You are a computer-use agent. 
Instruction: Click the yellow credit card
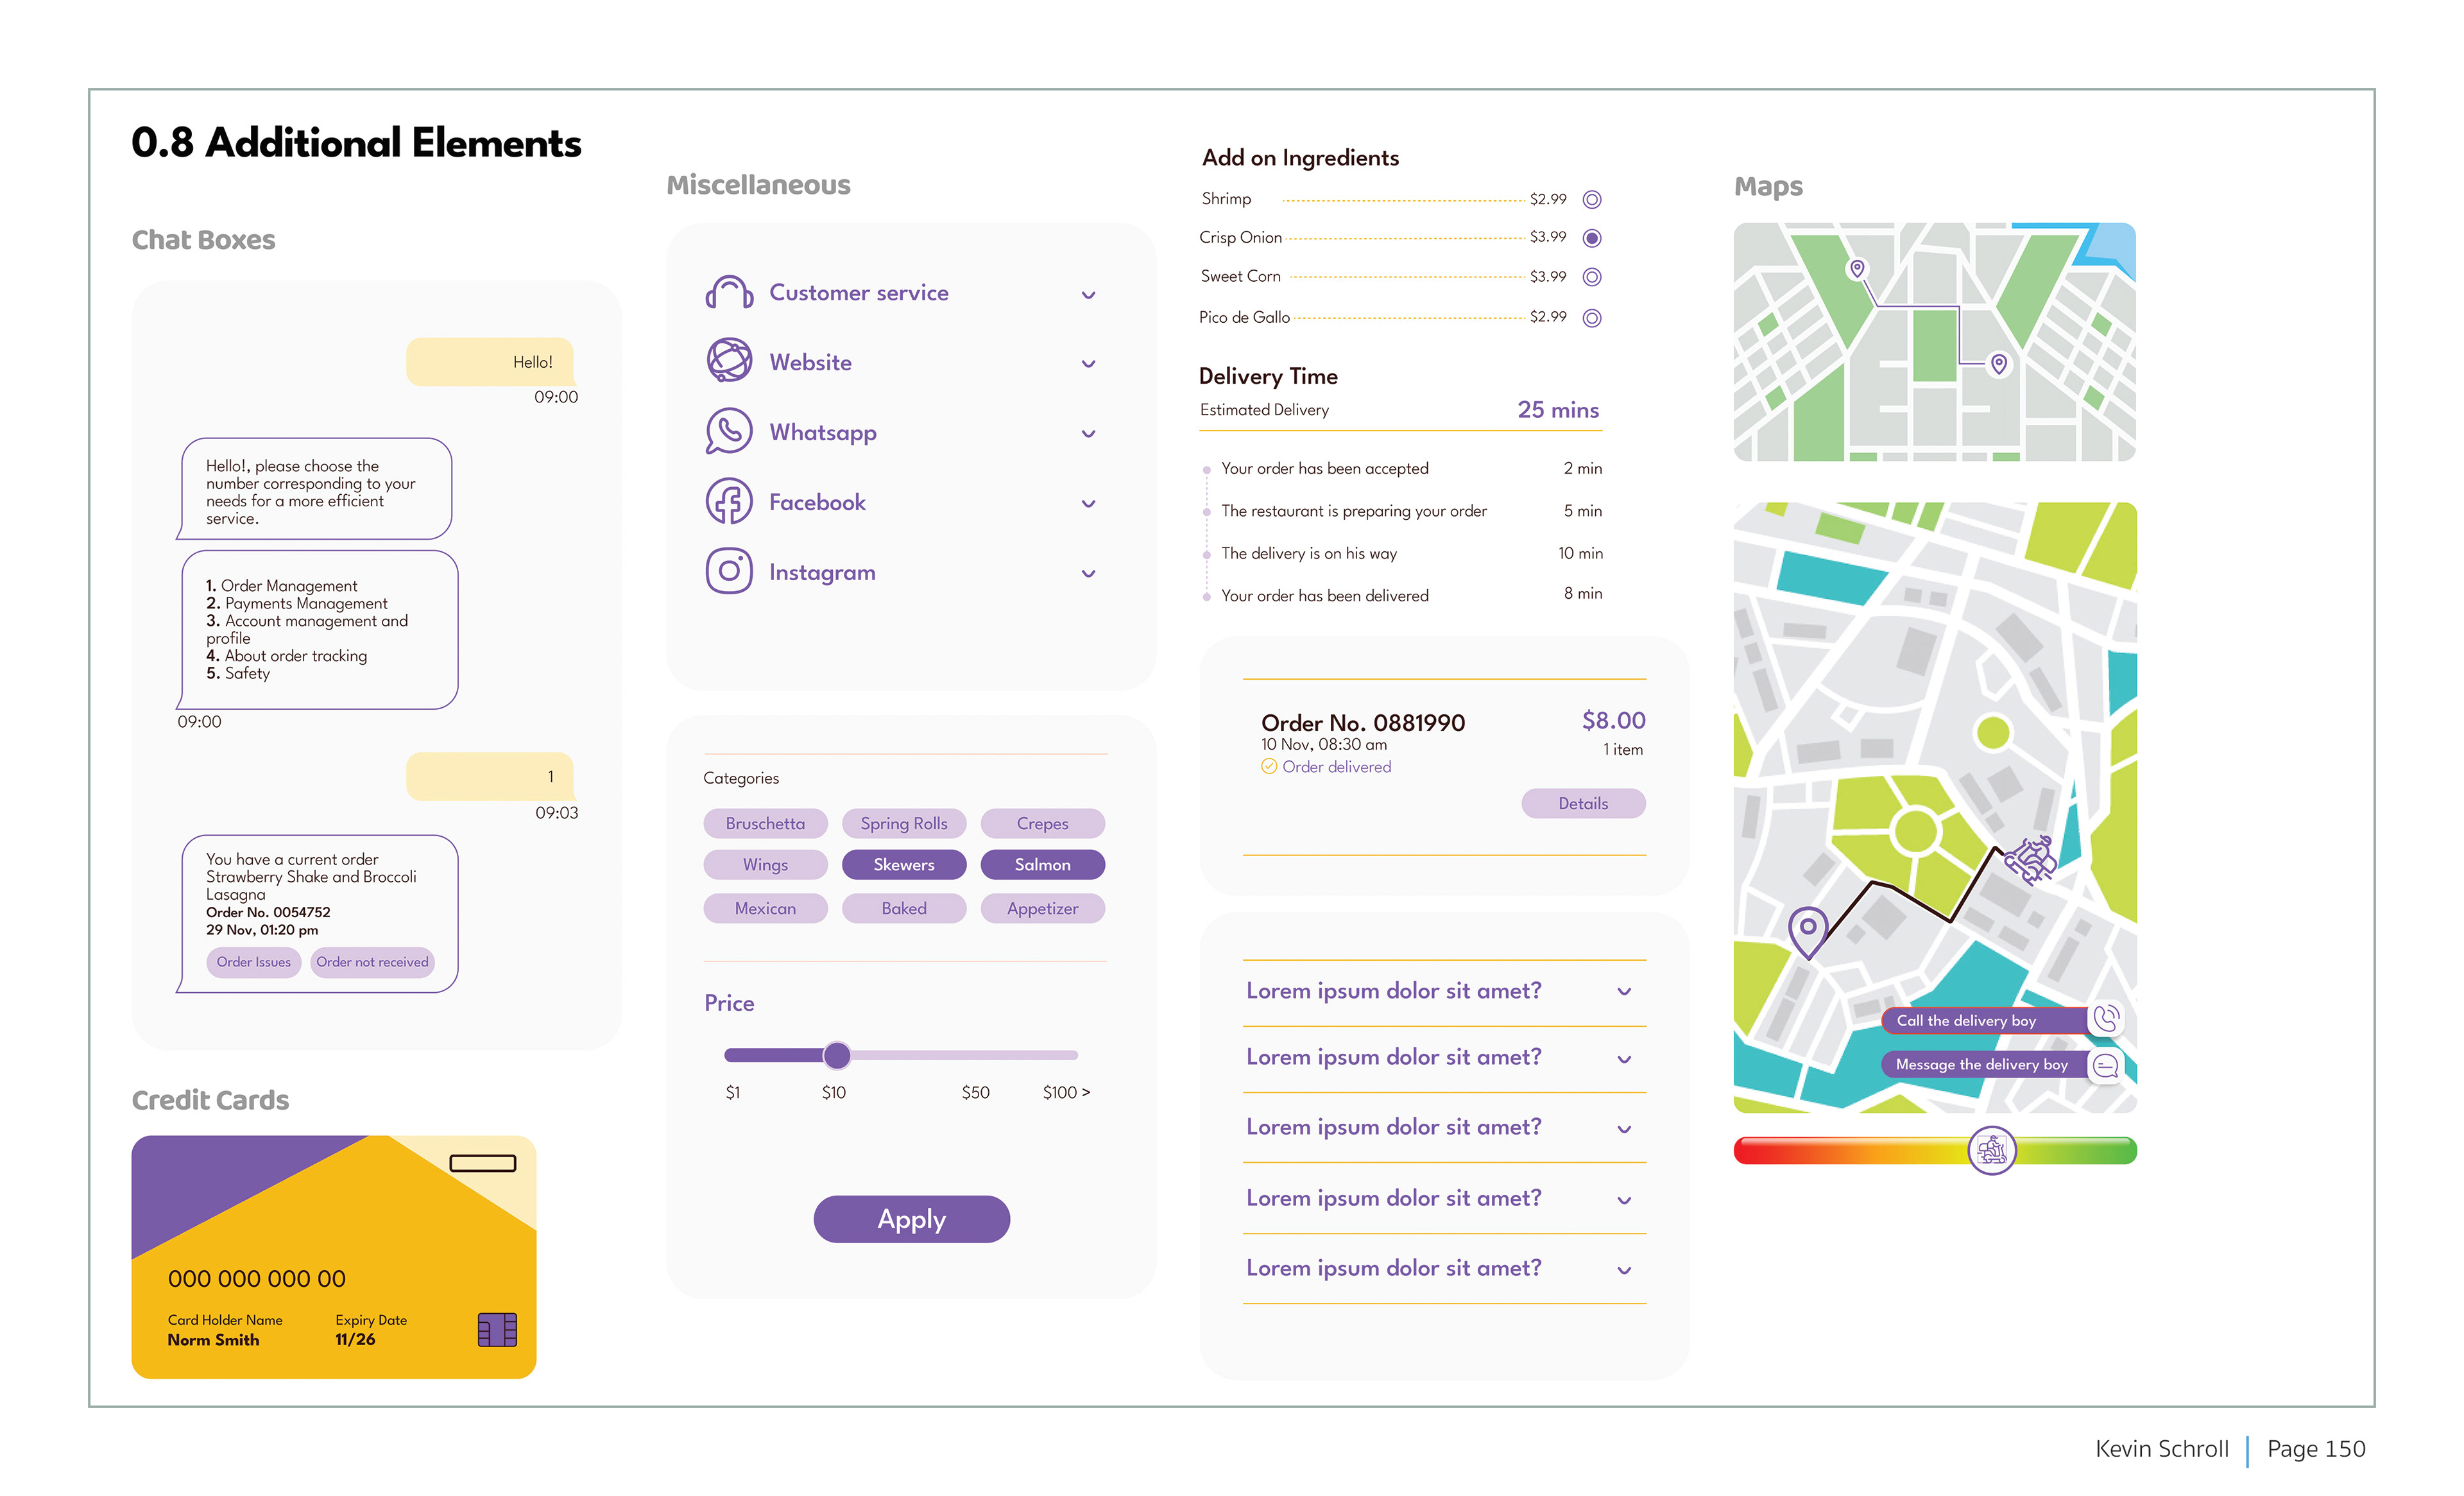[333, 1256]
